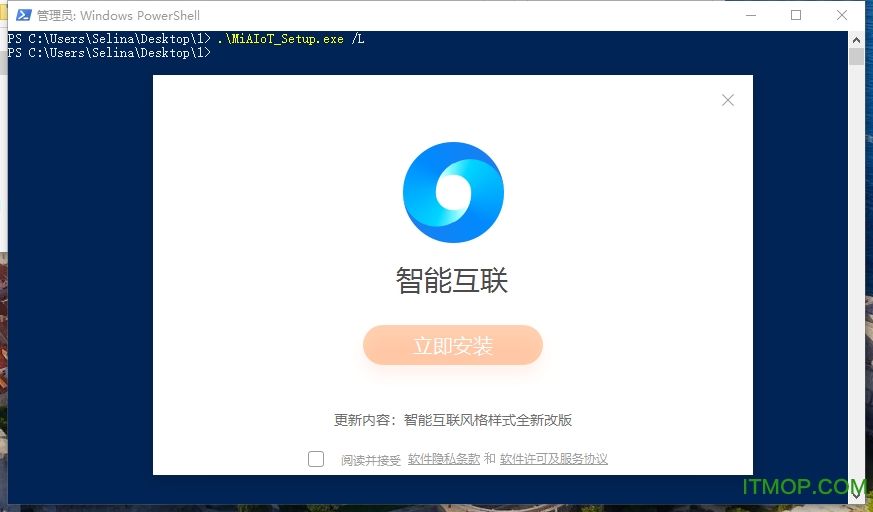Check the 阅读并接受 agreement checkbox
This screenshot has height=512, width=873.
tap(316, 459)
